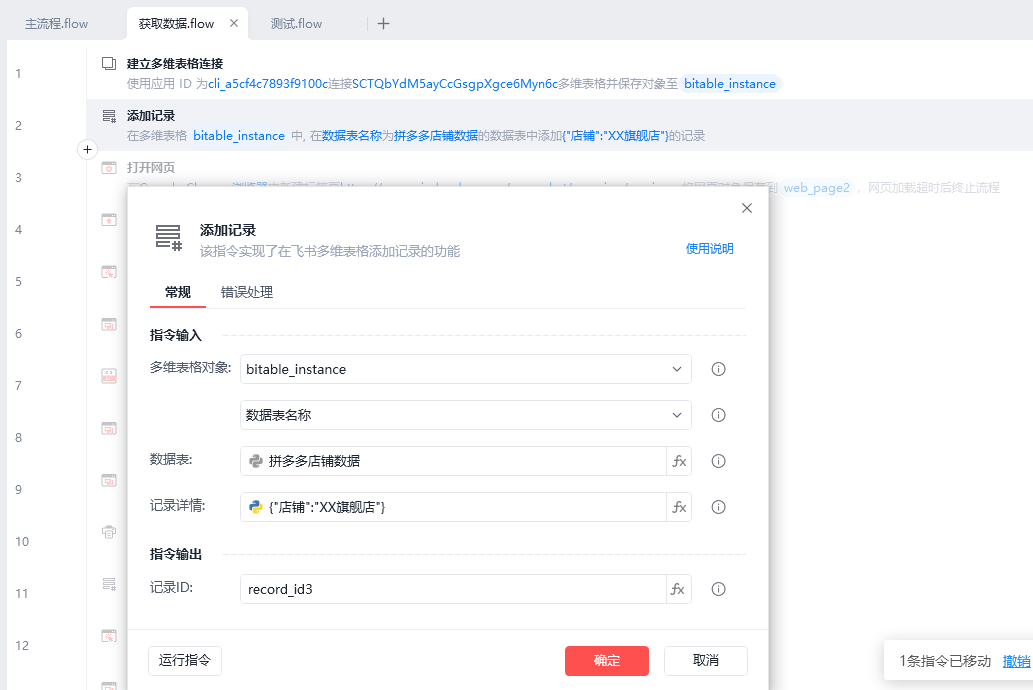Screen dimensions: 1033x690
Task: Add a new flow tab with plus
Action: point(383,24)
